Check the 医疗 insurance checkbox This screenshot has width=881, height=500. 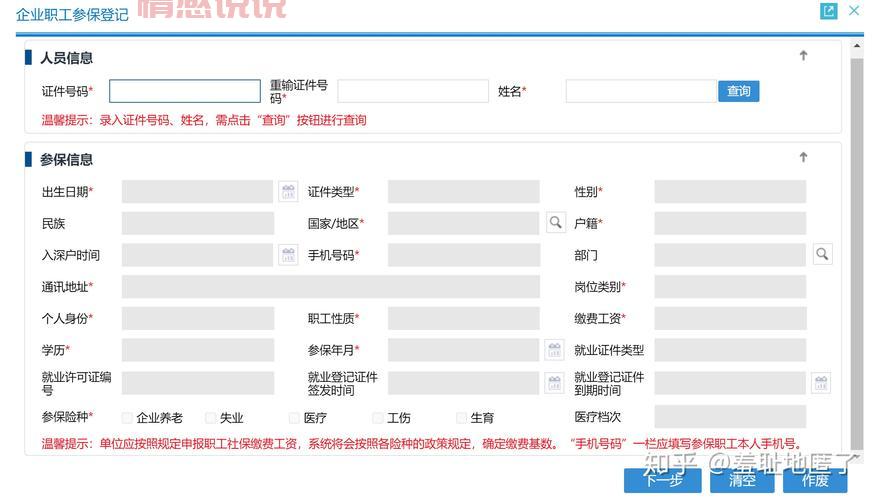click(294, 417)
